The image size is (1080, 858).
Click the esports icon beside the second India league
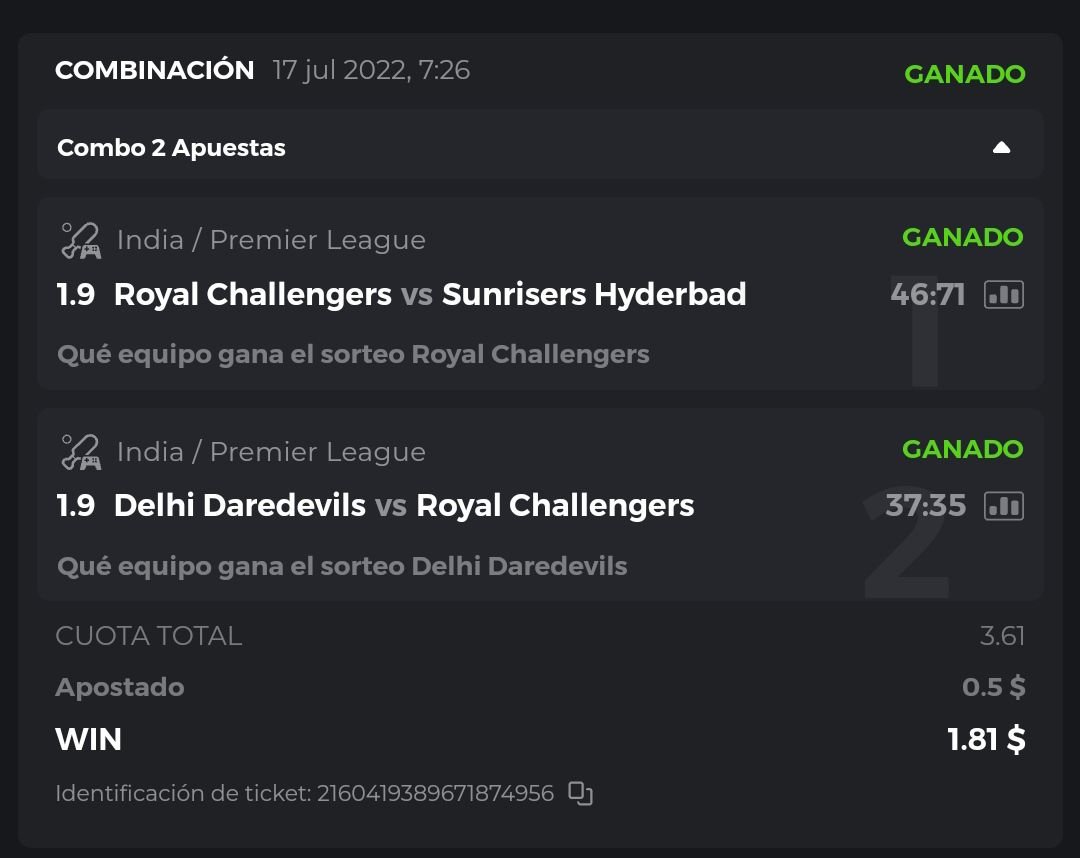(x=80, y=452)
